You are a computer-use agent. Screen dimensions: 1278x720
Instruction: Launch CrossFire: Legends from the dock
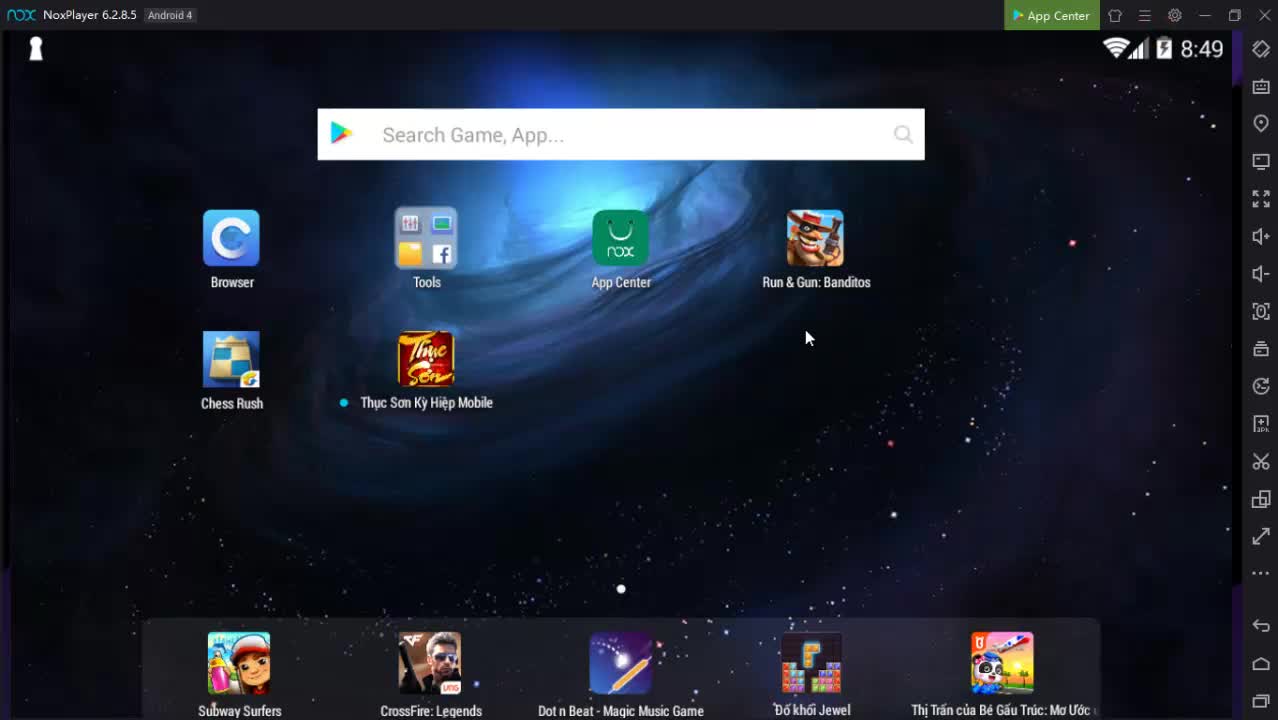pos(430,662)
